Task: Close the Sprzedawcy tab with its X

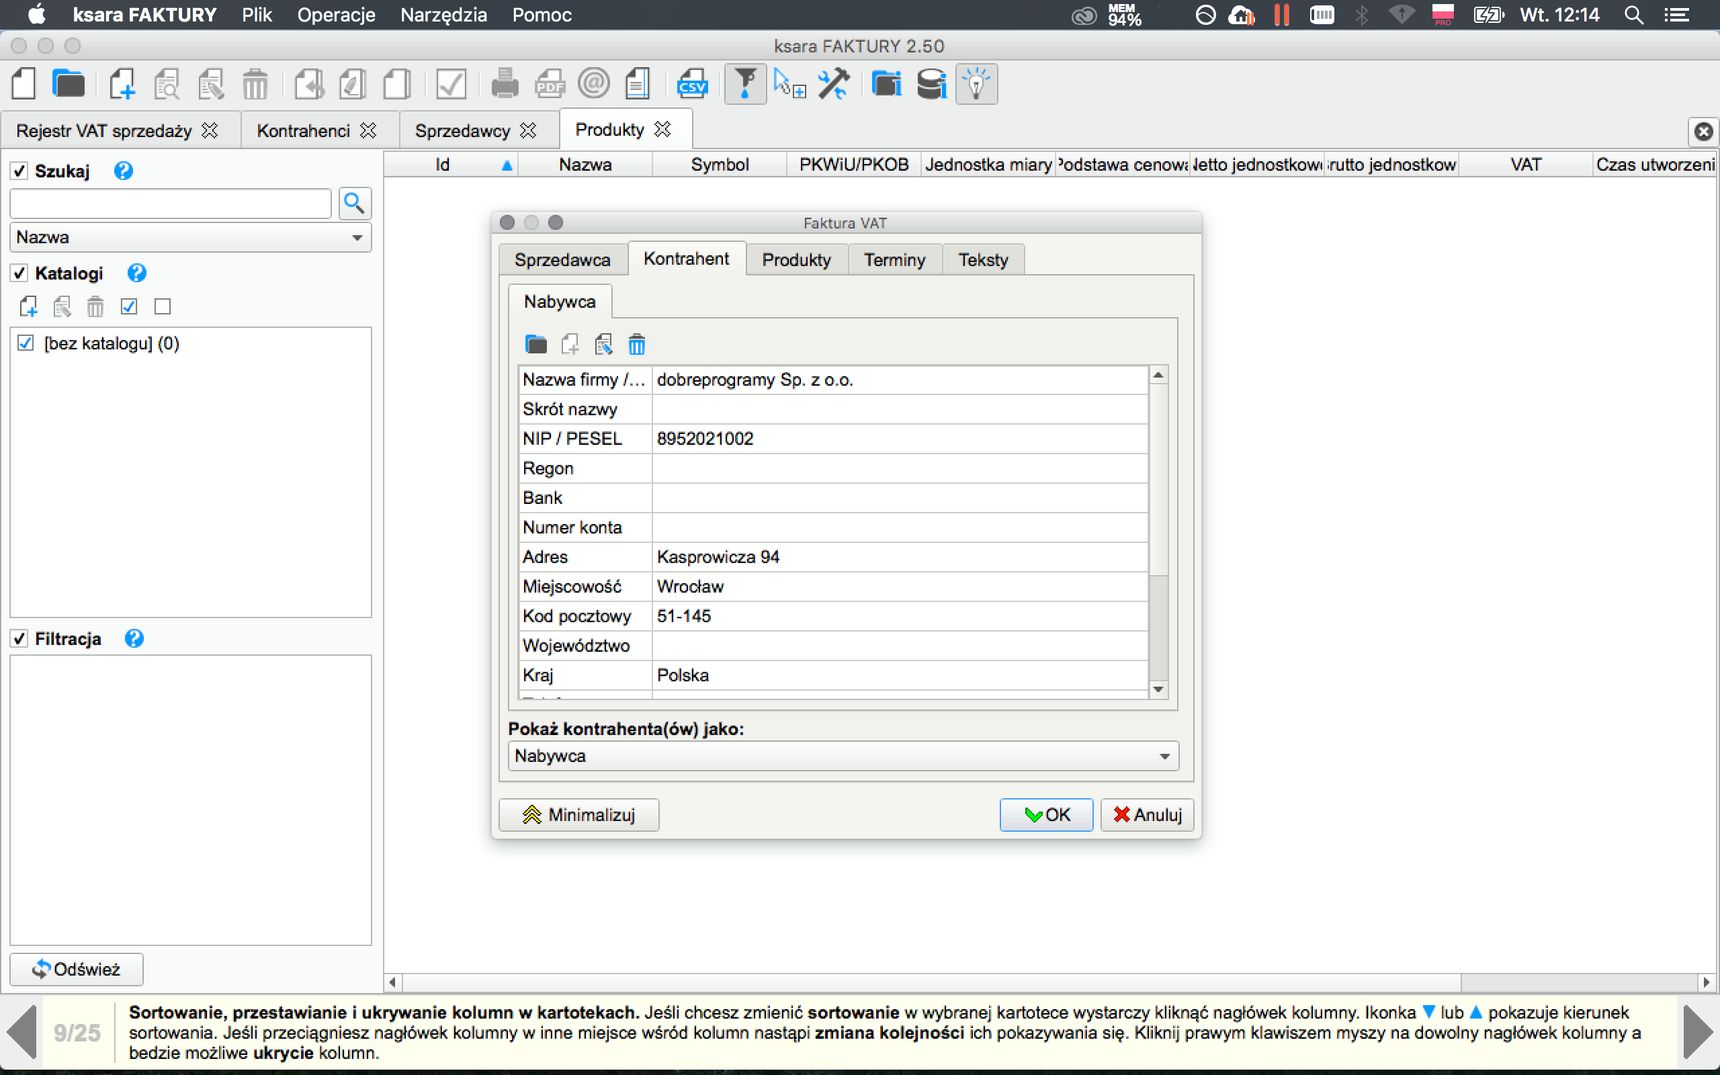Action: (x=528, y=131)
